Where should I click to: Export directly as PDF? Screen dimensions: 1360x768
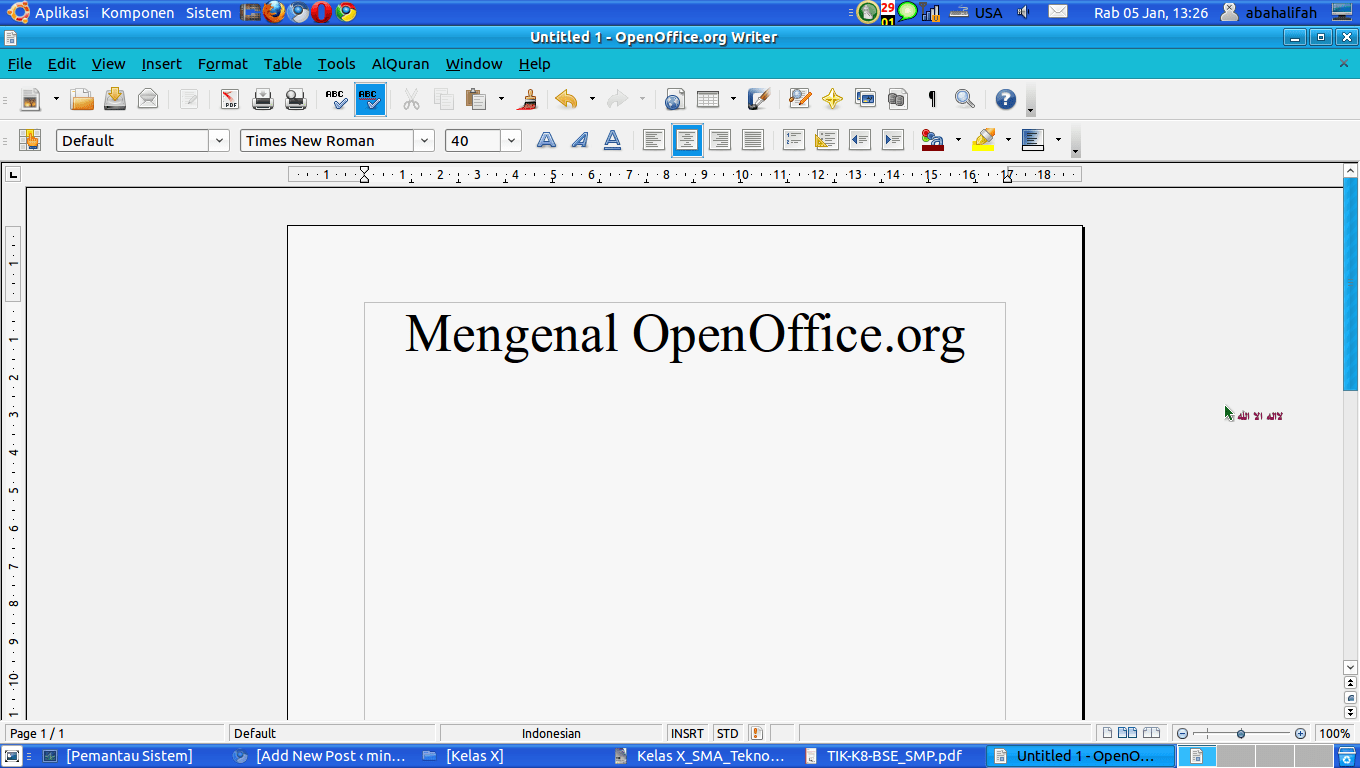230,99
